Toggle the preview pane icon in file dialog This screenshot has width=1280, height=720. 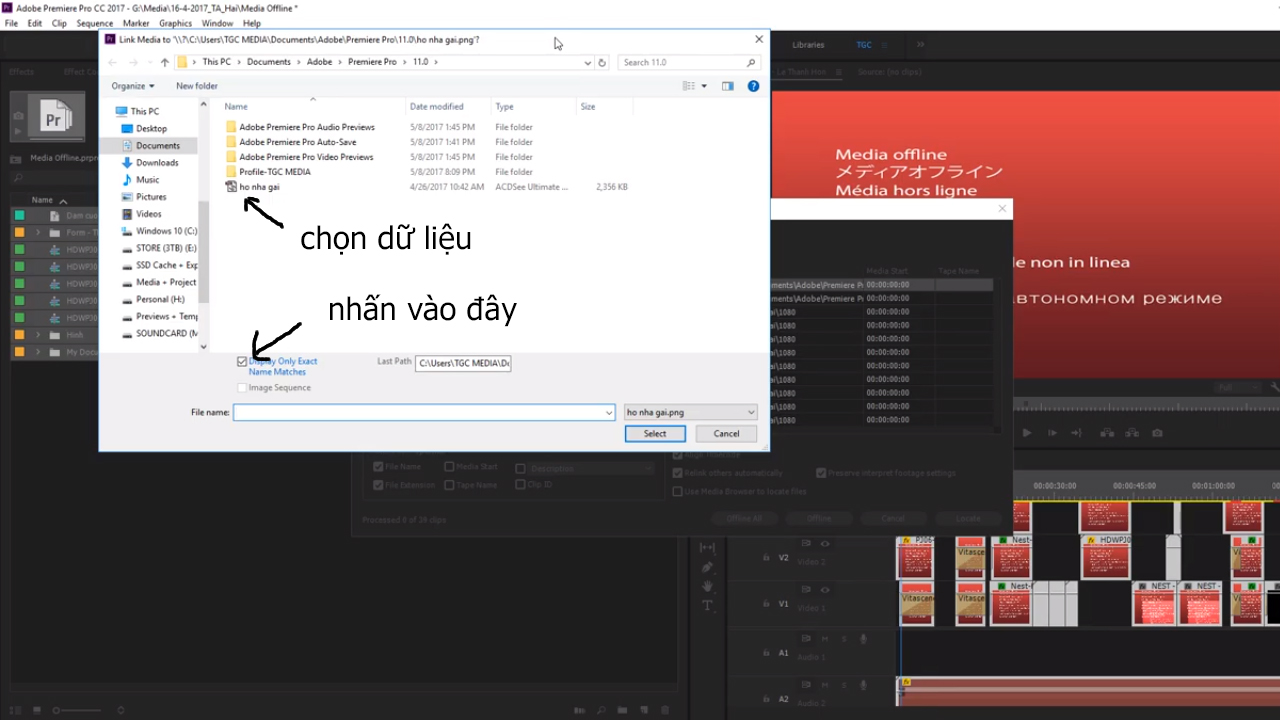point(728,86)
